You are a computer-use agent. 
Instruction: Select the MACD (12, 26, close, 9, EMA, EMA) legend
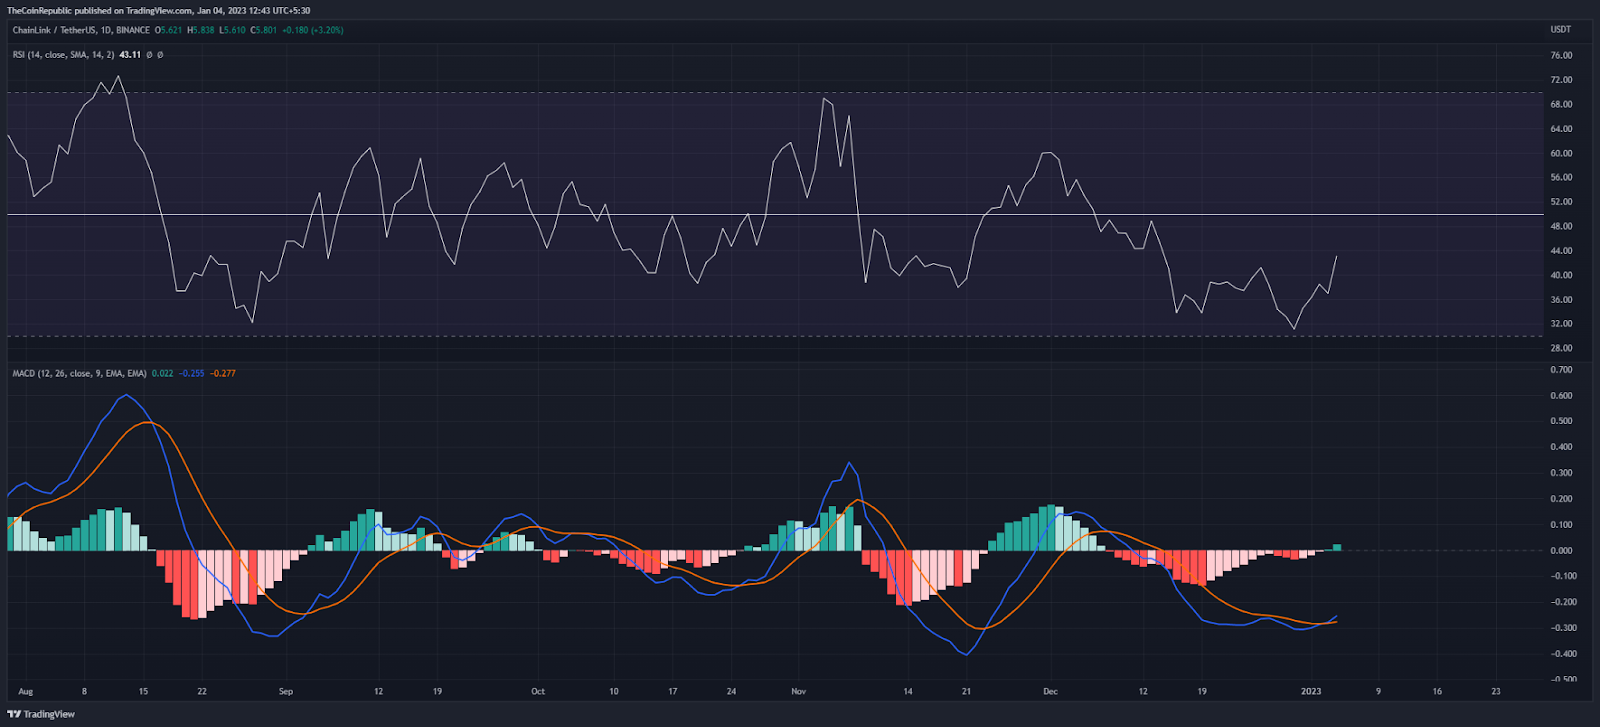point(79,373)
